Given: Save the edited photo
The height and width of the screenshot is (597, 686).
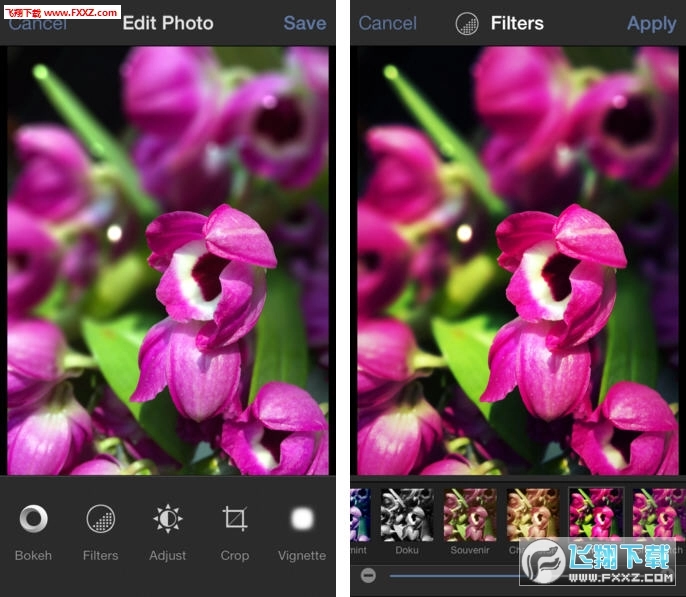Looking at the screenshot, I should click(304, 23).
